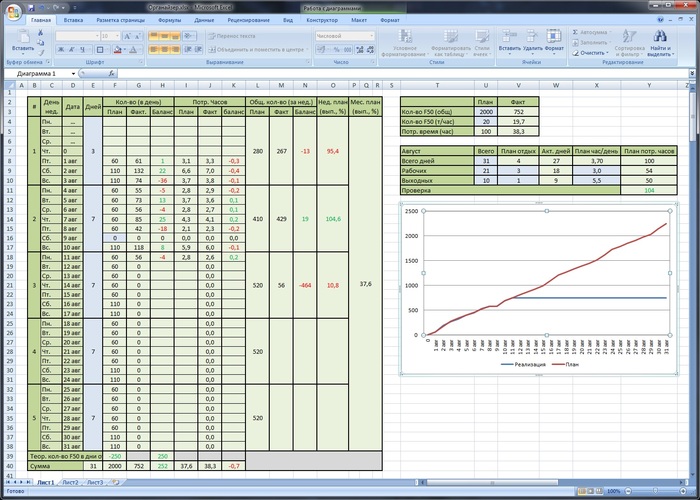The height and width of the screenshot is (500, 700).
Task: Click the Вставить paste clipboard icon
Action: click(x=23, y=37)
